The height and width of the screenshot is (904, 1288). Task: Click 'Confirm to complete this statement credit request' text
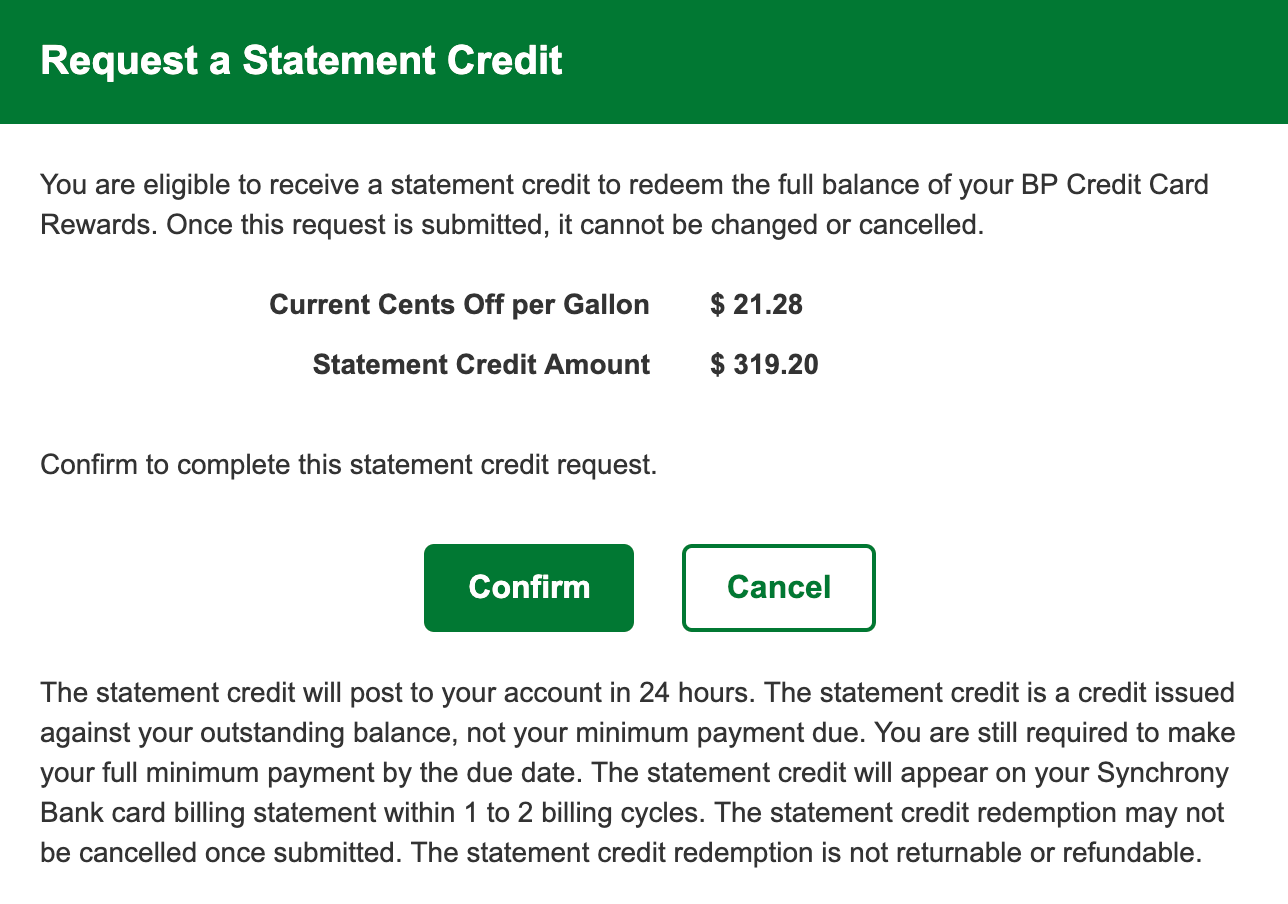click(x=348, y=465)
